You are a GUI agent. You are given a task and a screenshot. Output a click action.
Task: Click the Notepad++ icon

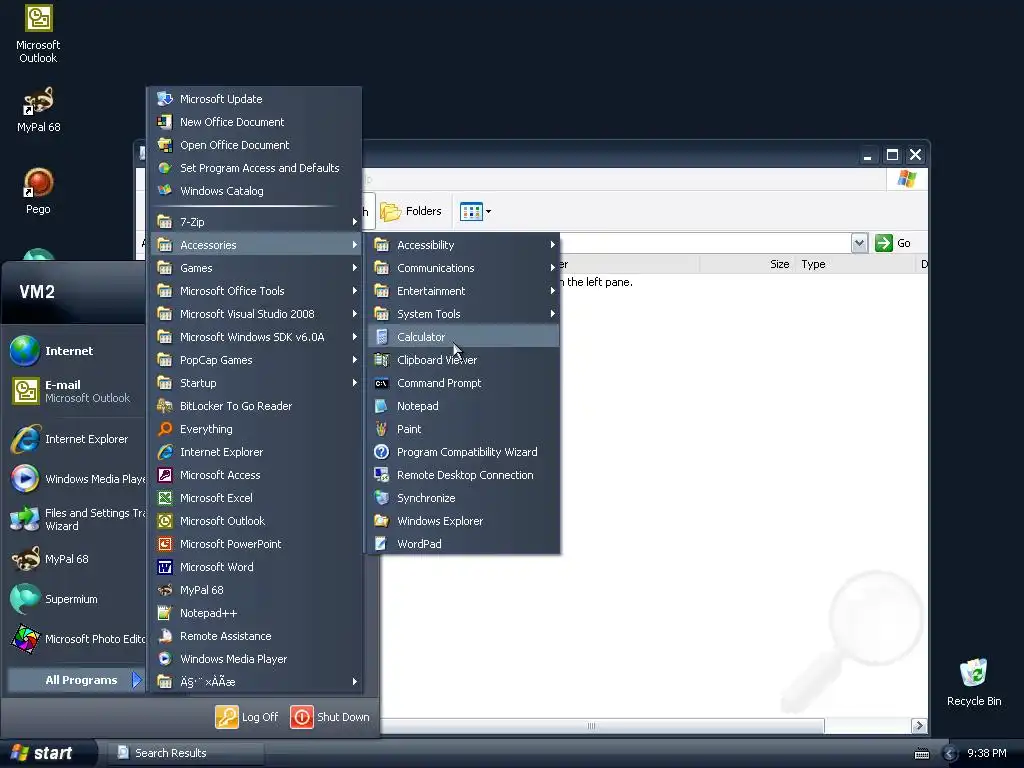[x=165, y=613]
